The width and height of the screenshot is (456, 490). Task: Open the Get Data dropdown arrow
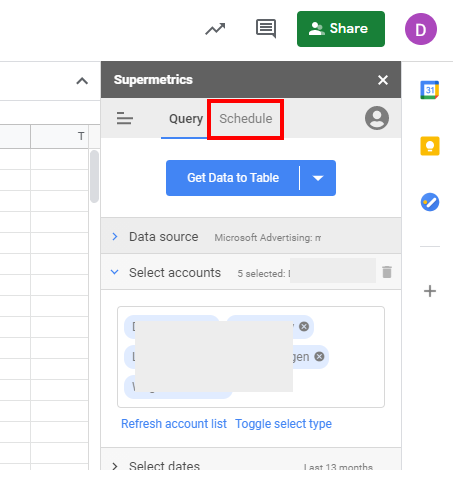318,178
